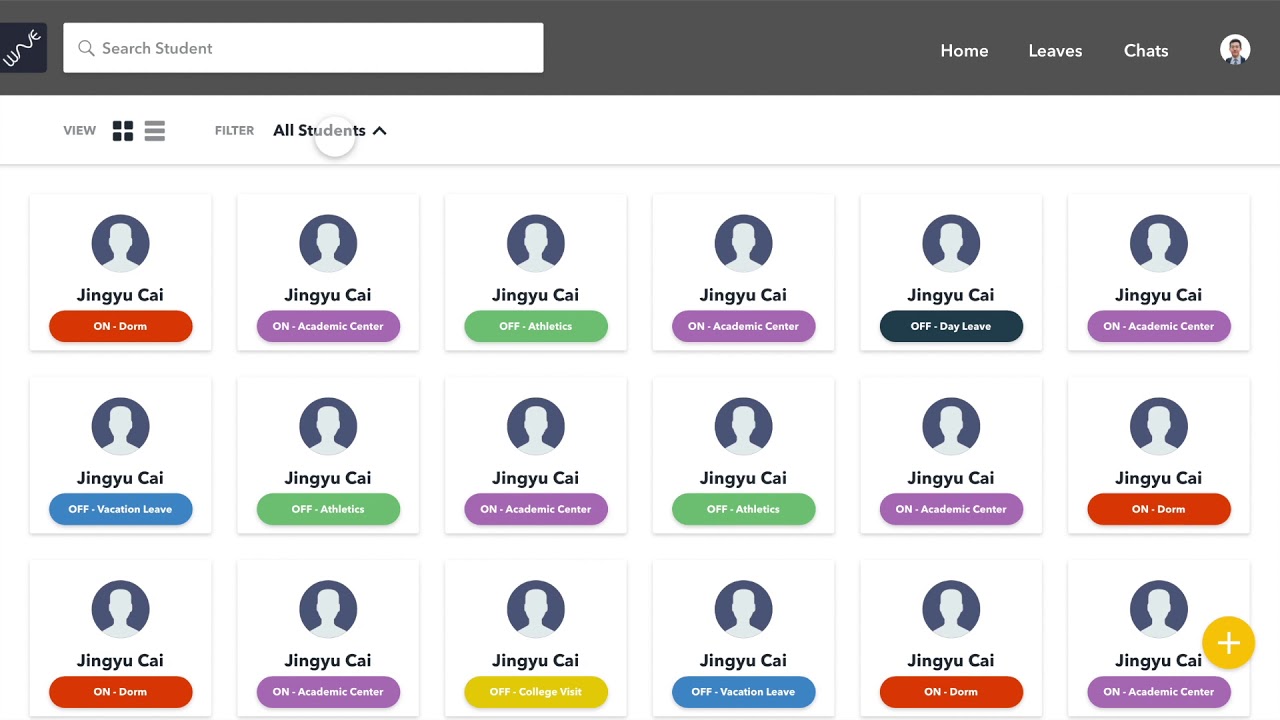1280x720 pixels.
Task: Click the Jingyu Cai name on the College Visit card
Action: click(x=536, y=660)
